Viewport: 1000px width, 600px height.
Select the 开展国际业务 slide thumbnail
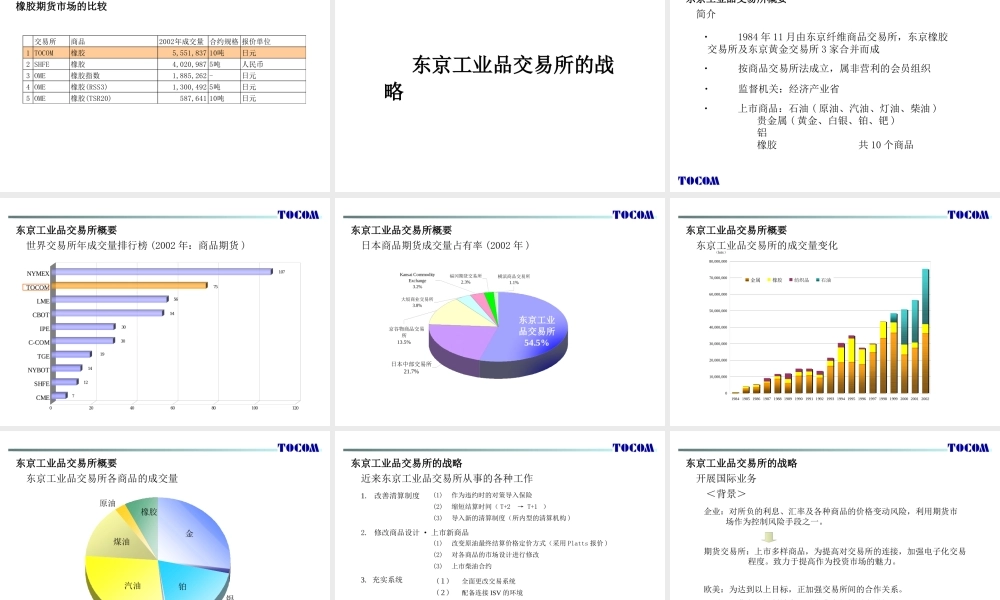tap(835, 515)
